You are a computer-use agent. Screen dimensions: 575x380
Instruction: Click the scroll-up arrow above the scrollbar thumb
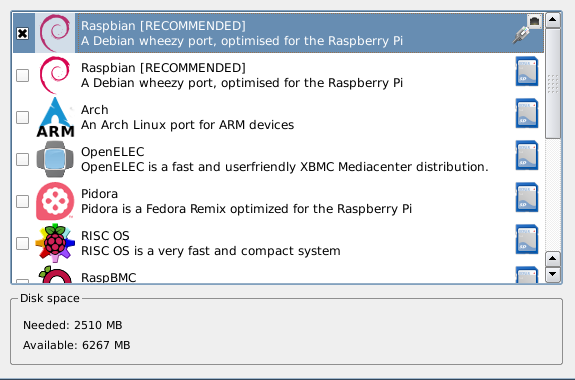(553, 20)
